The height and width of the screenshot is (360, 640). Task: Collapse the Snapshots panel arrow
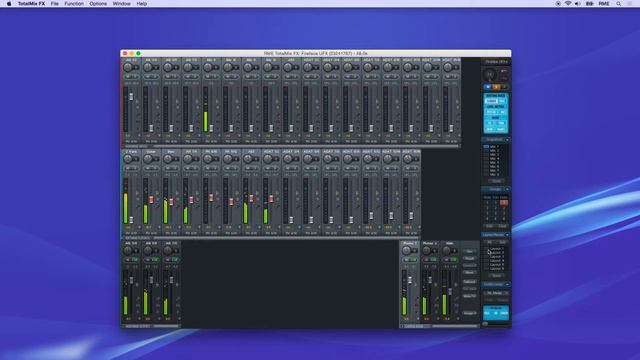507,140
